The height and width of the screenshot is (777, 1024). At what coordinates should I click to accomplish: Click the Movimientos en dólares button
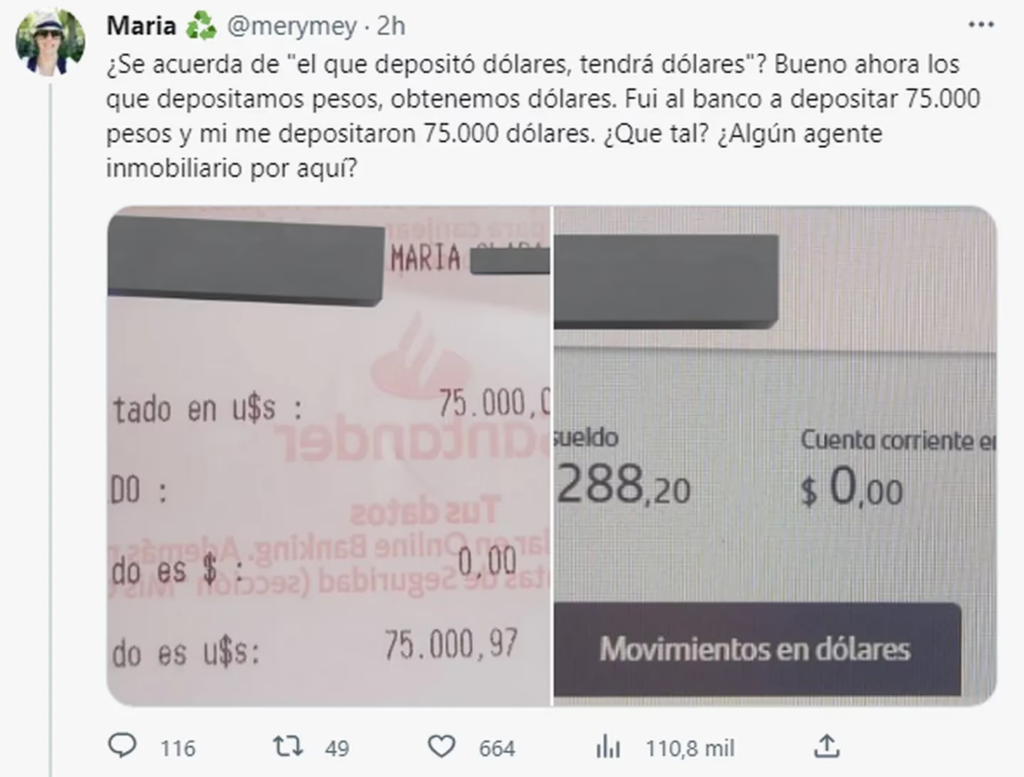tap(757, 649)
